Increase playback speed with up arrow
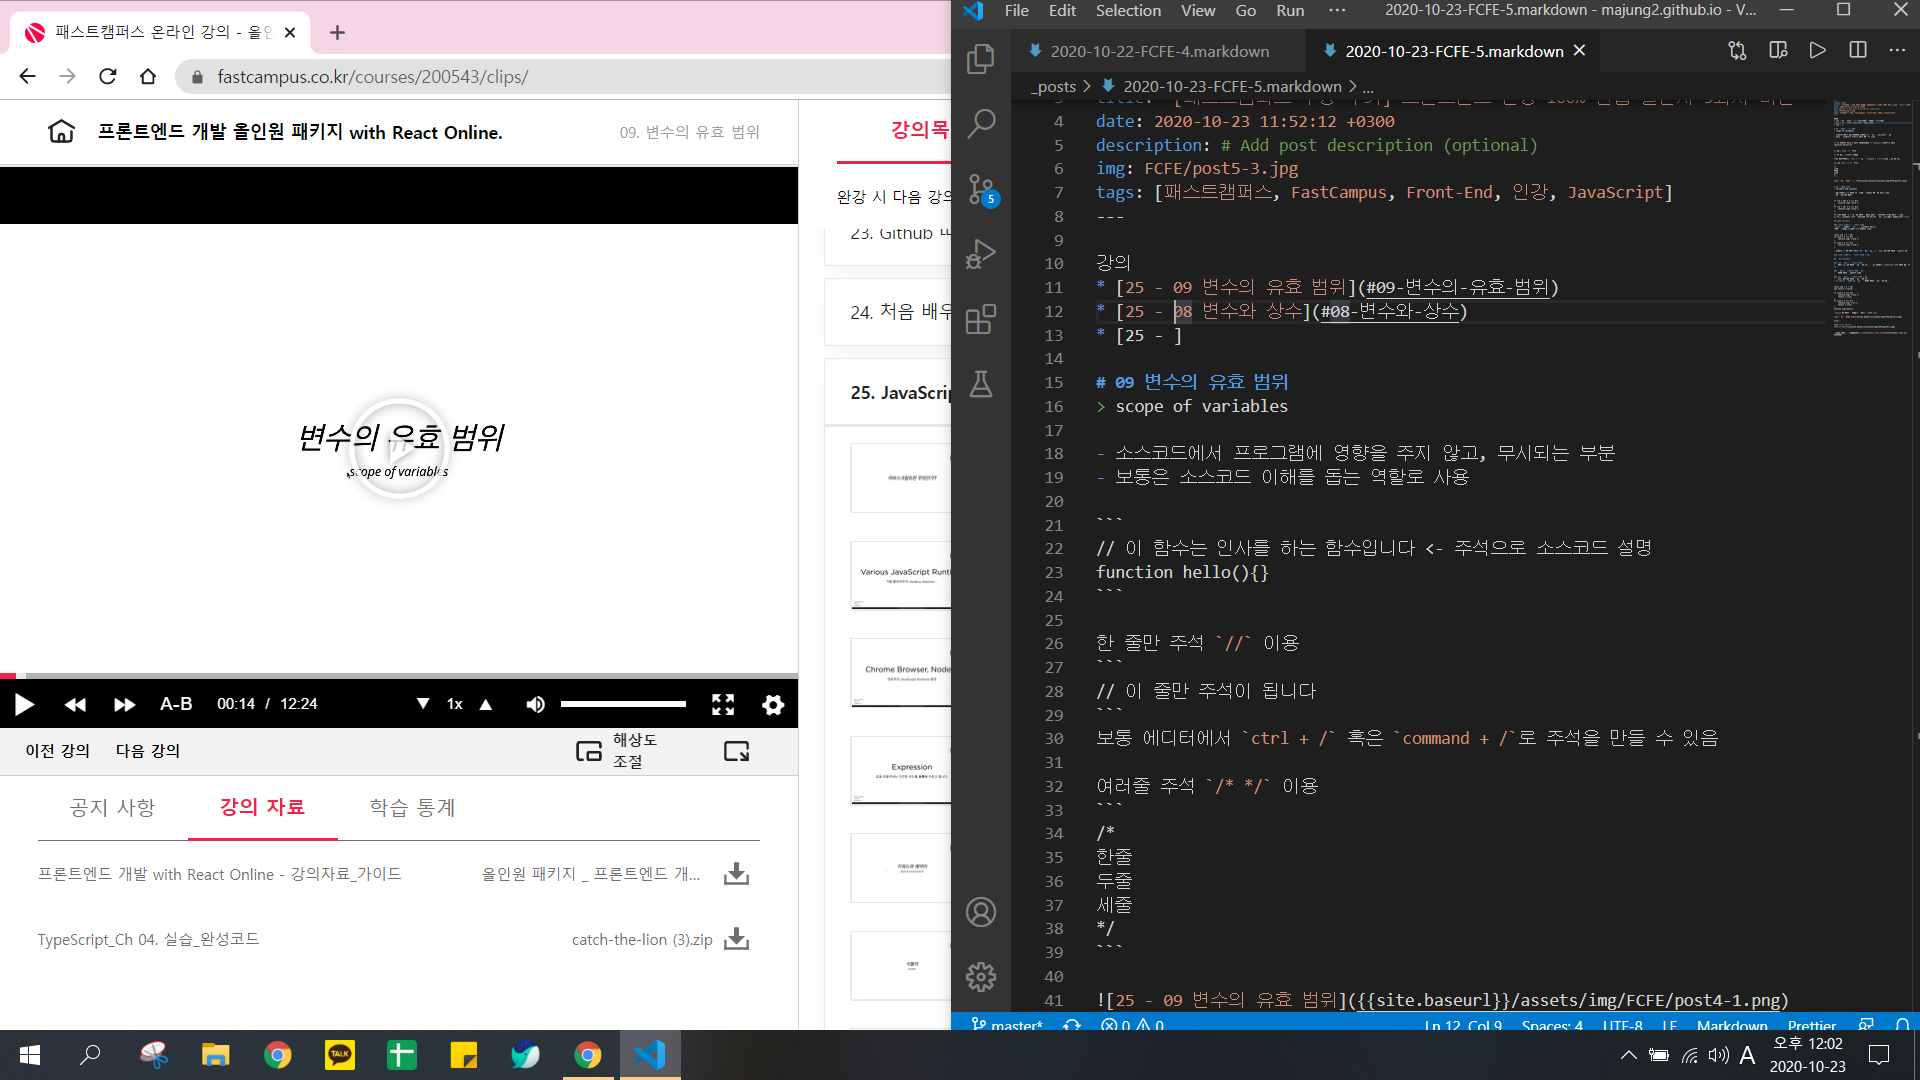Viewport: 1920px width, 1080px height. coord(486,704)
